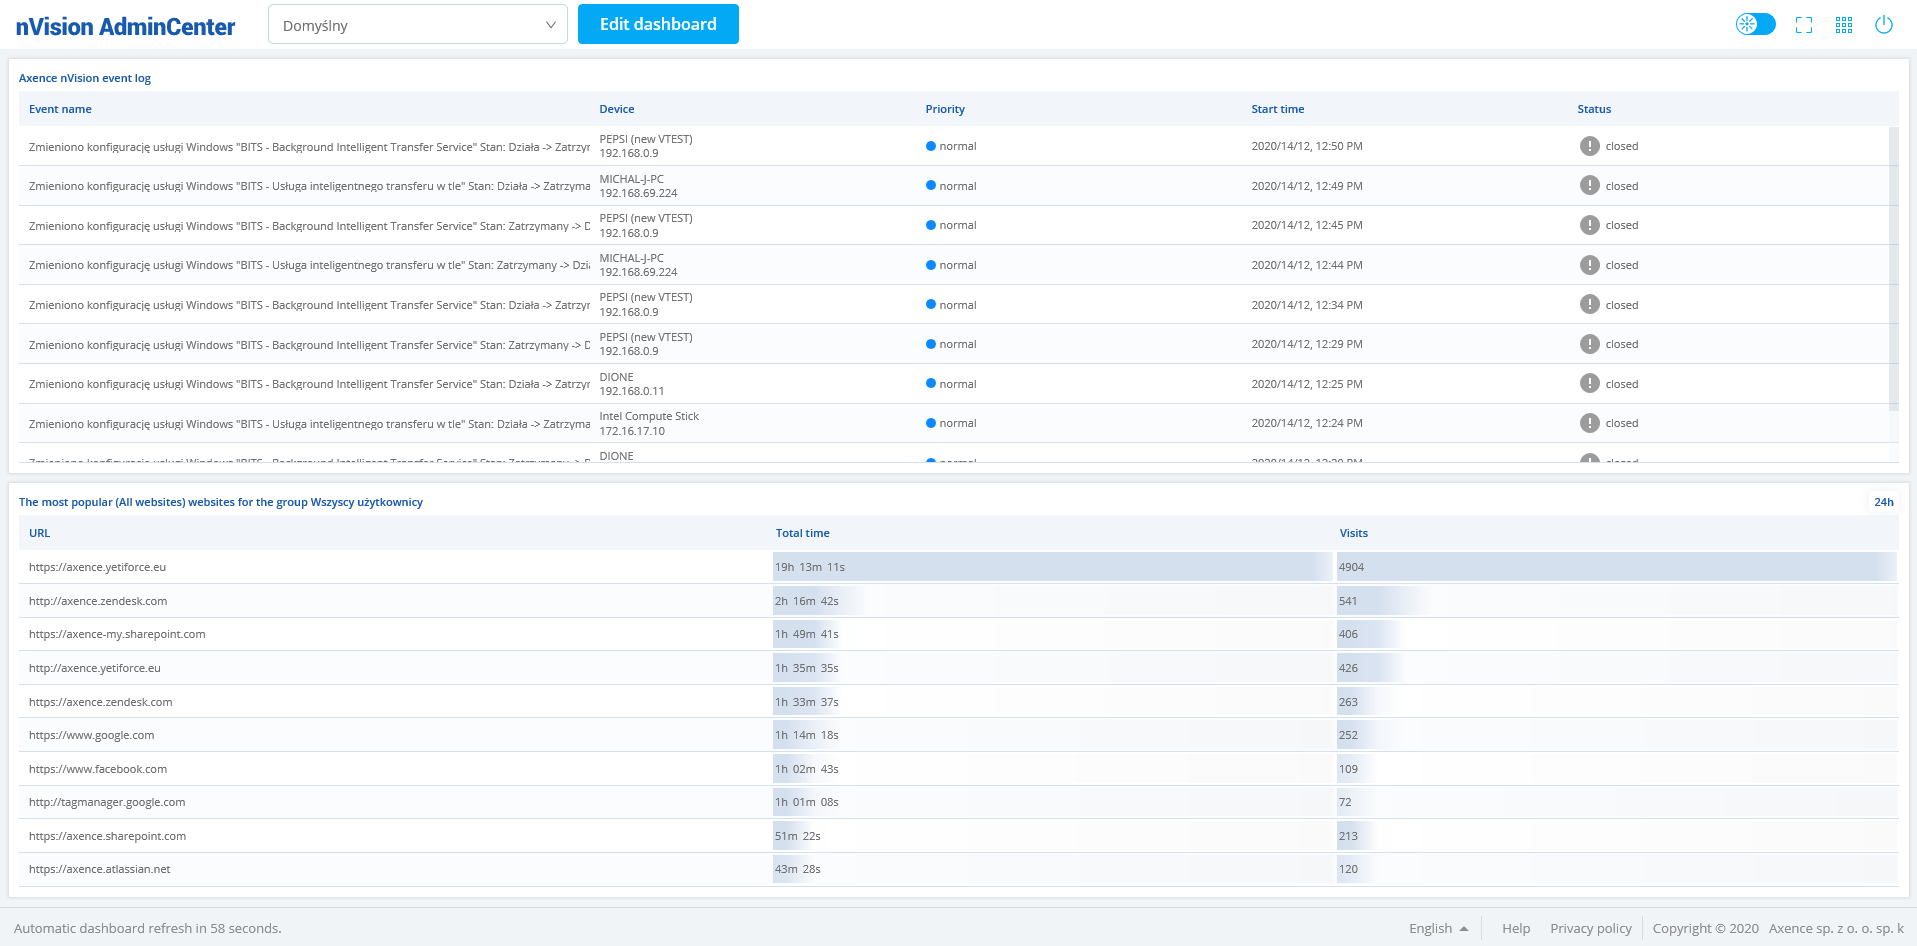1917x946 pixels.
Task: Click the power logout icon
Action: click(x=1884, y=25)
